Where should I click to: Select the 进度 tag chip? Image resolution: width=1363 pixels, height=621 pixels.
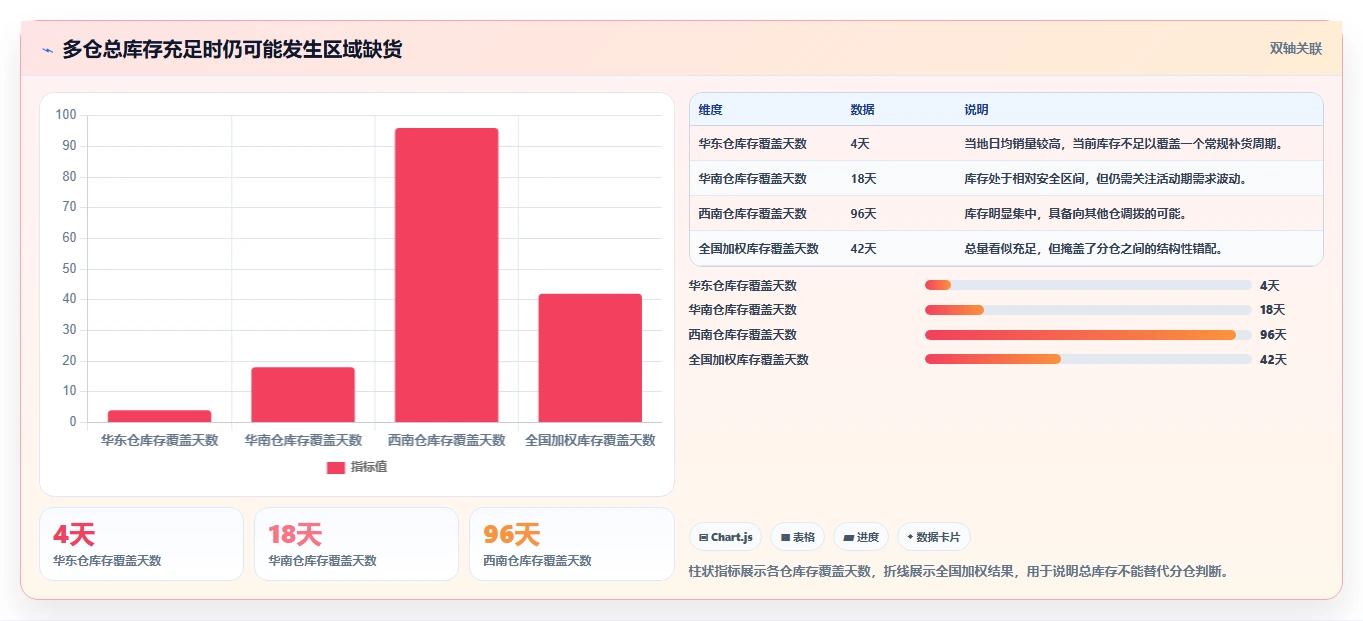pos(860,537)
